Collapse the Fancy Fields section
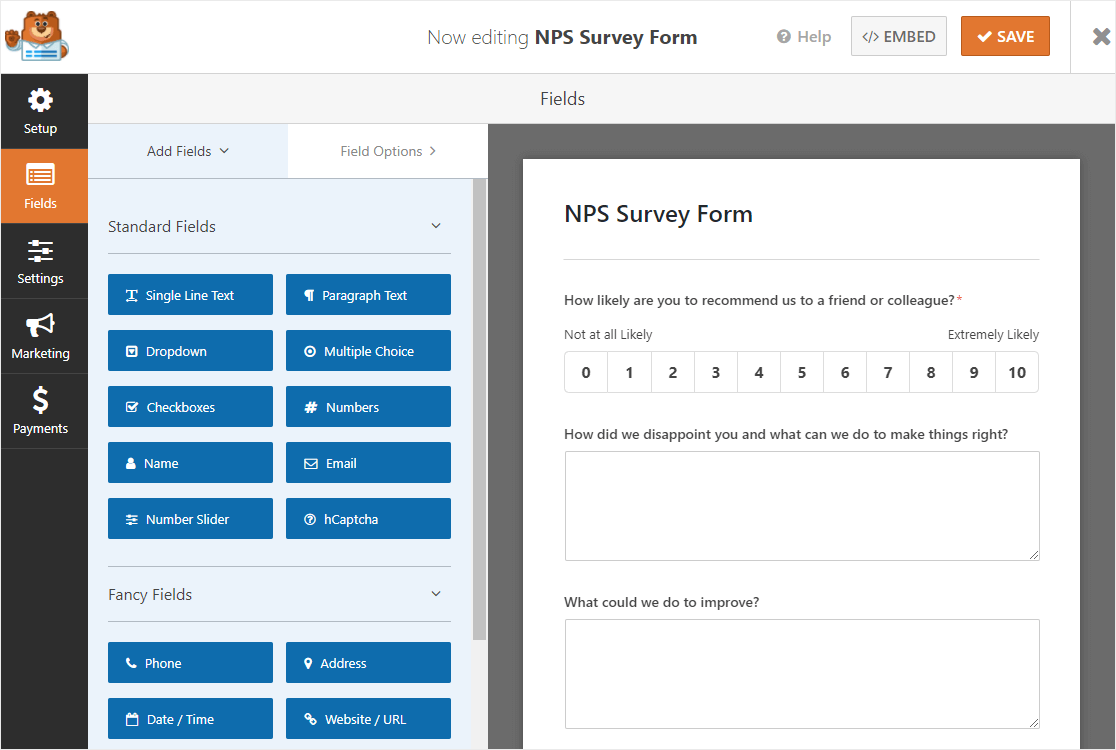The height and width of the screenshot is (750, 1116). click(436, 594)
